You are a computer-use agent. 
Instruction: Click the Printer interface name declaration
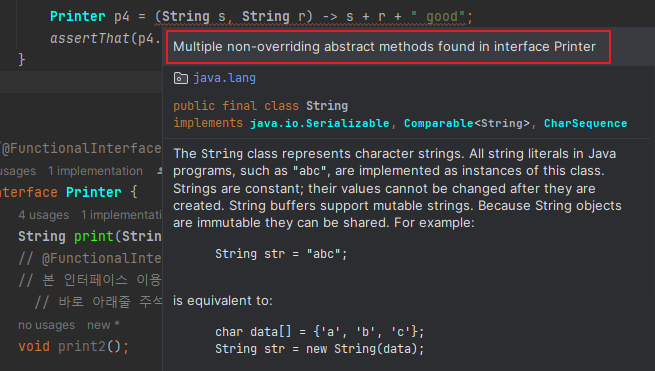pos(94,192)
